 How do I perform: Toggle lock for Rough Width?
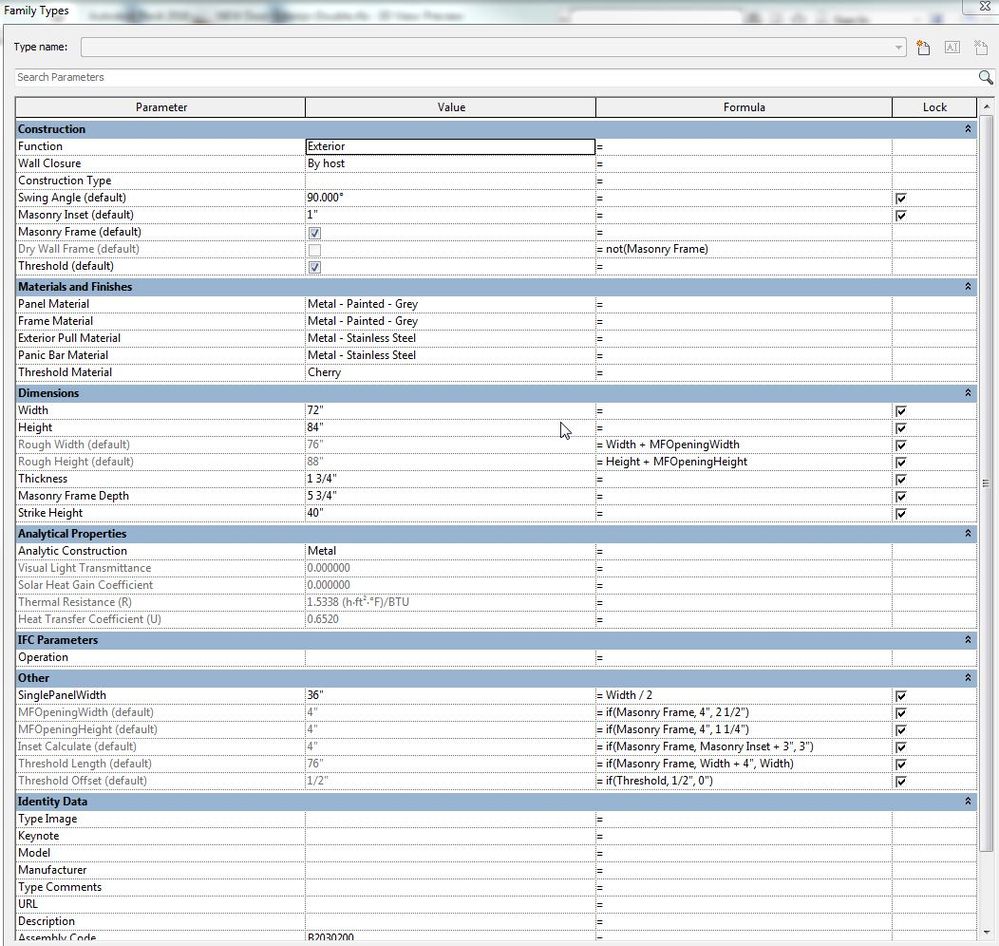901,445
